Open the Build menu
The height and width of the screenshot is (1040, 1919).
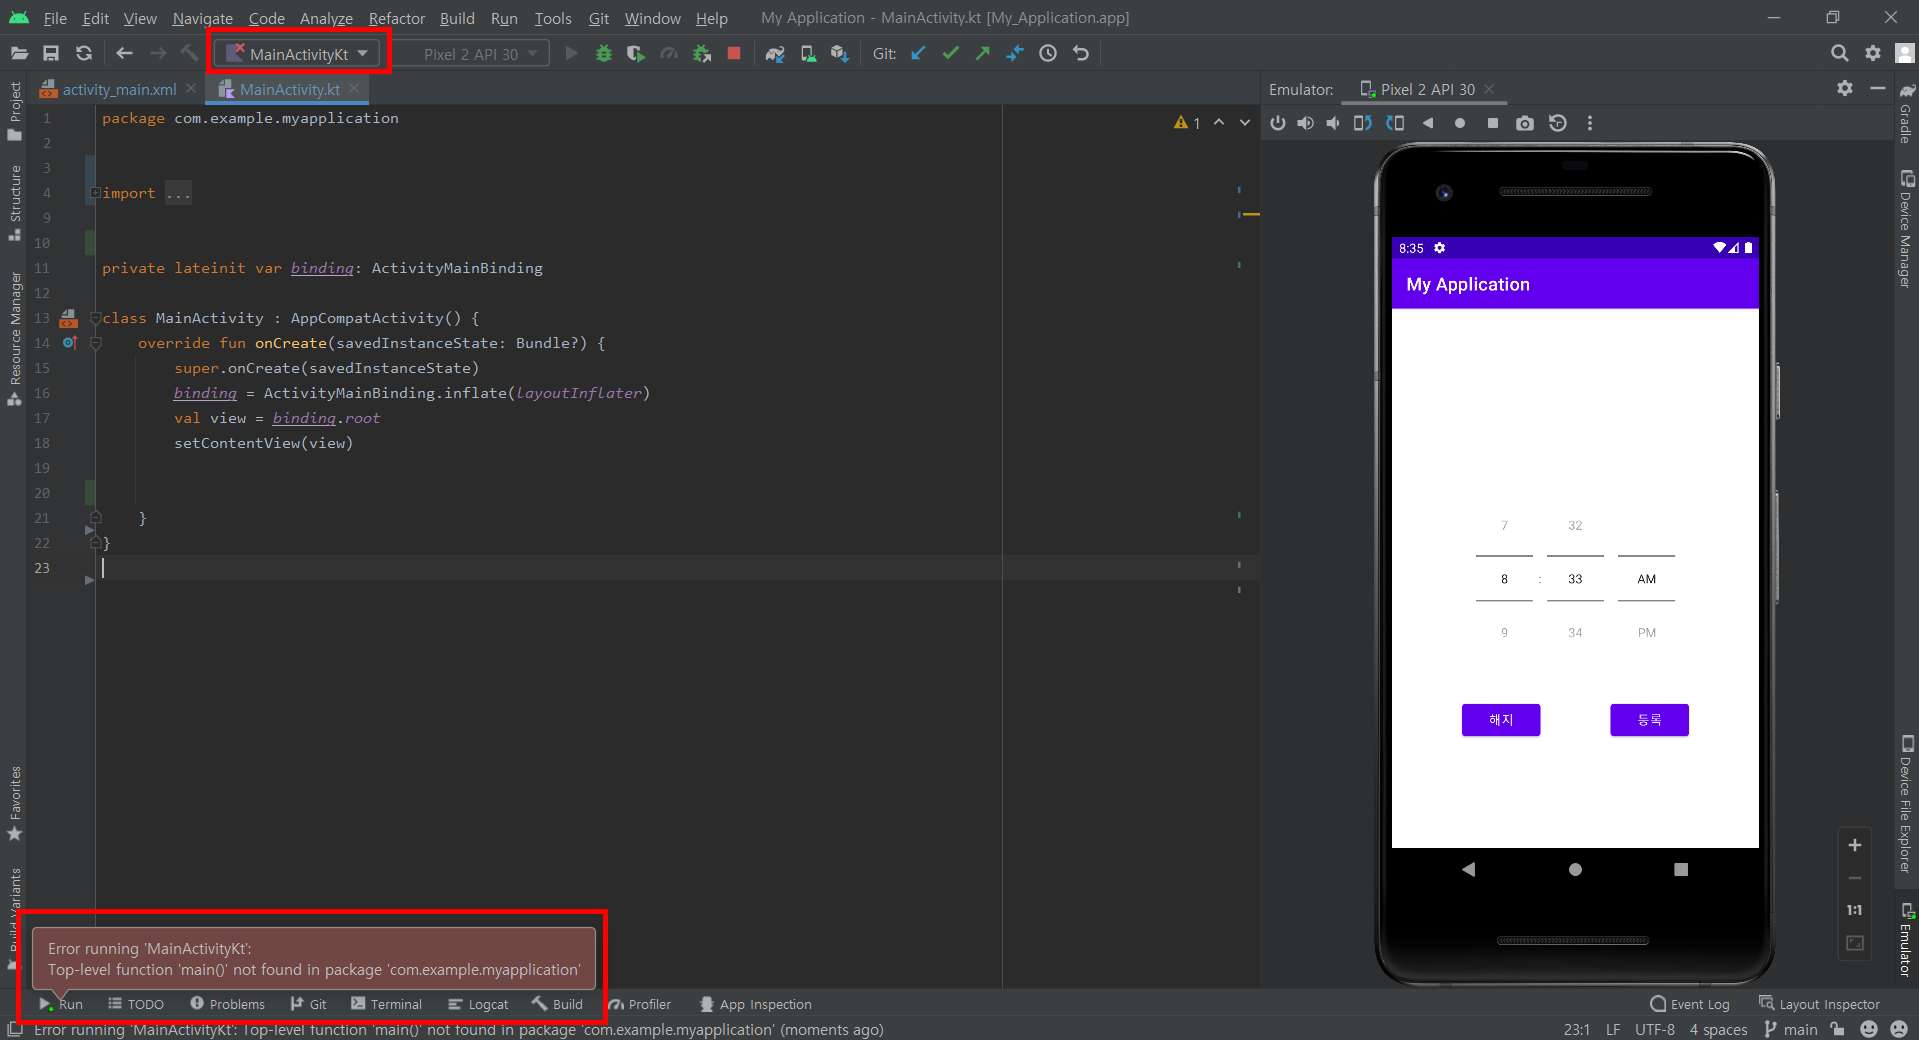point(457,18)
